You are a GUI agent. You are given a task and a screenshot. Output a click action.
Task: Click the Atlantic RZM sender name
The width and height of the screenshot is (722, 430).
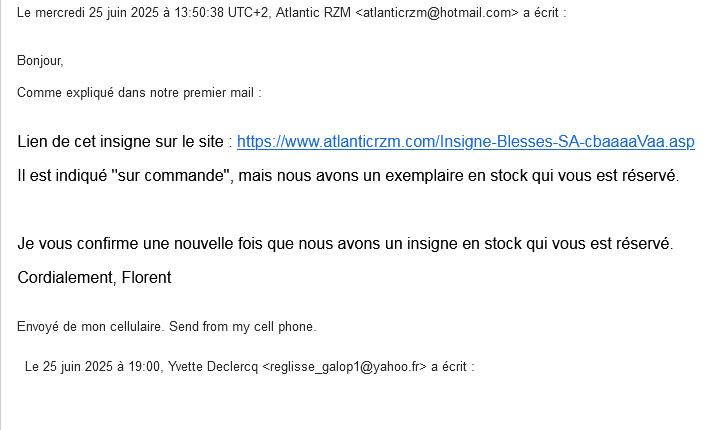coord(313,12)
